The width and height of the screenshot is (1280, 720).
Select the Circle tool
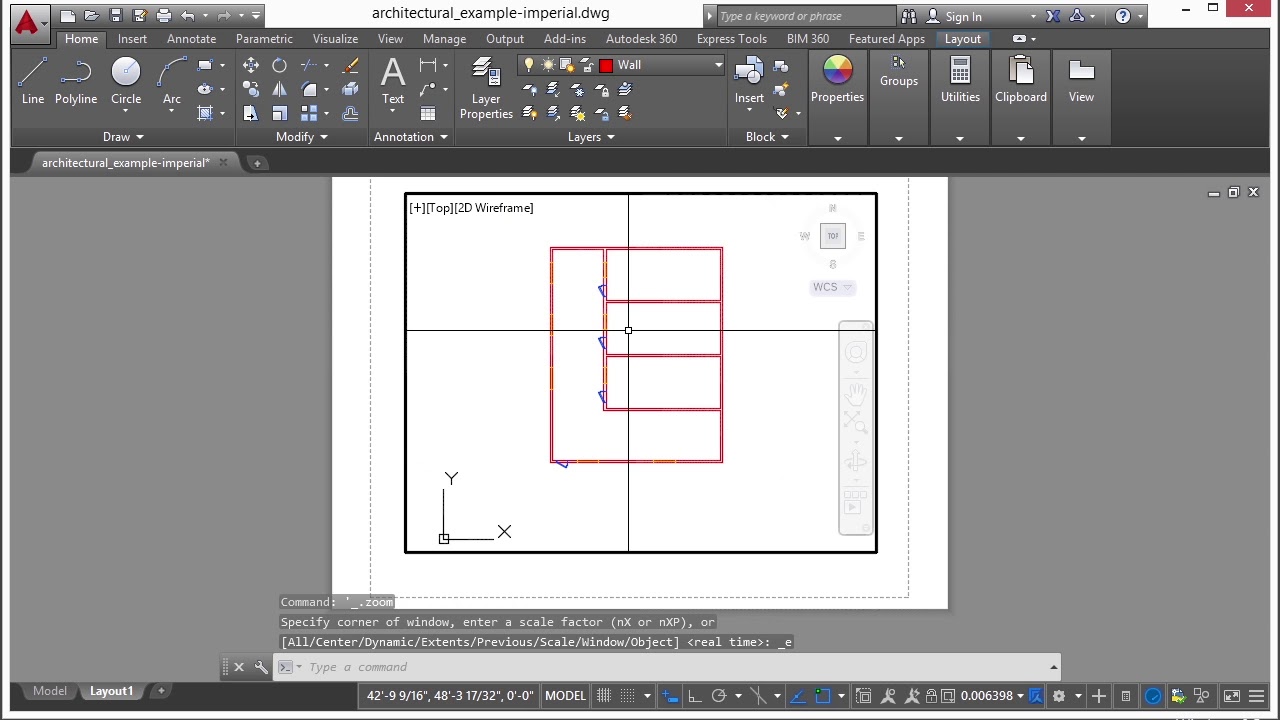point(126,81)
